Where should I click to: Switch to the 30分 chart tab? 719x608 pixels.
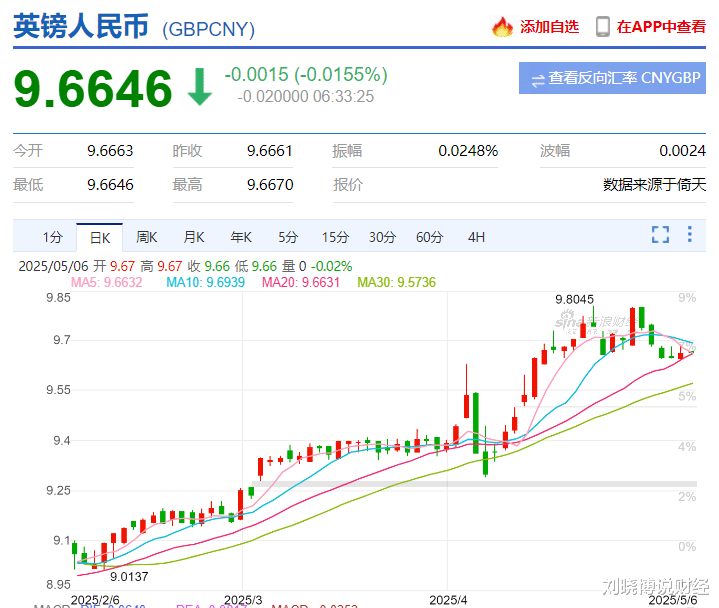tap(382, 237)
